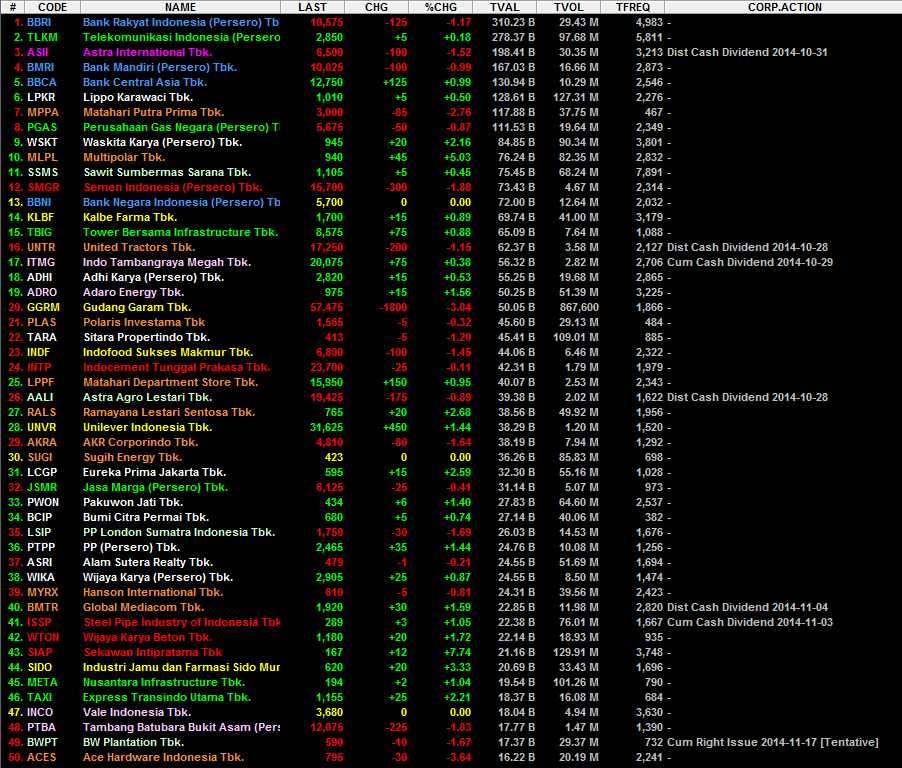Image resolution: width=902 pixels, height=768 pixels.
Task: Click AALI Dist Cash Dividend 2014-10-28
Action: (x=747, y=397)
